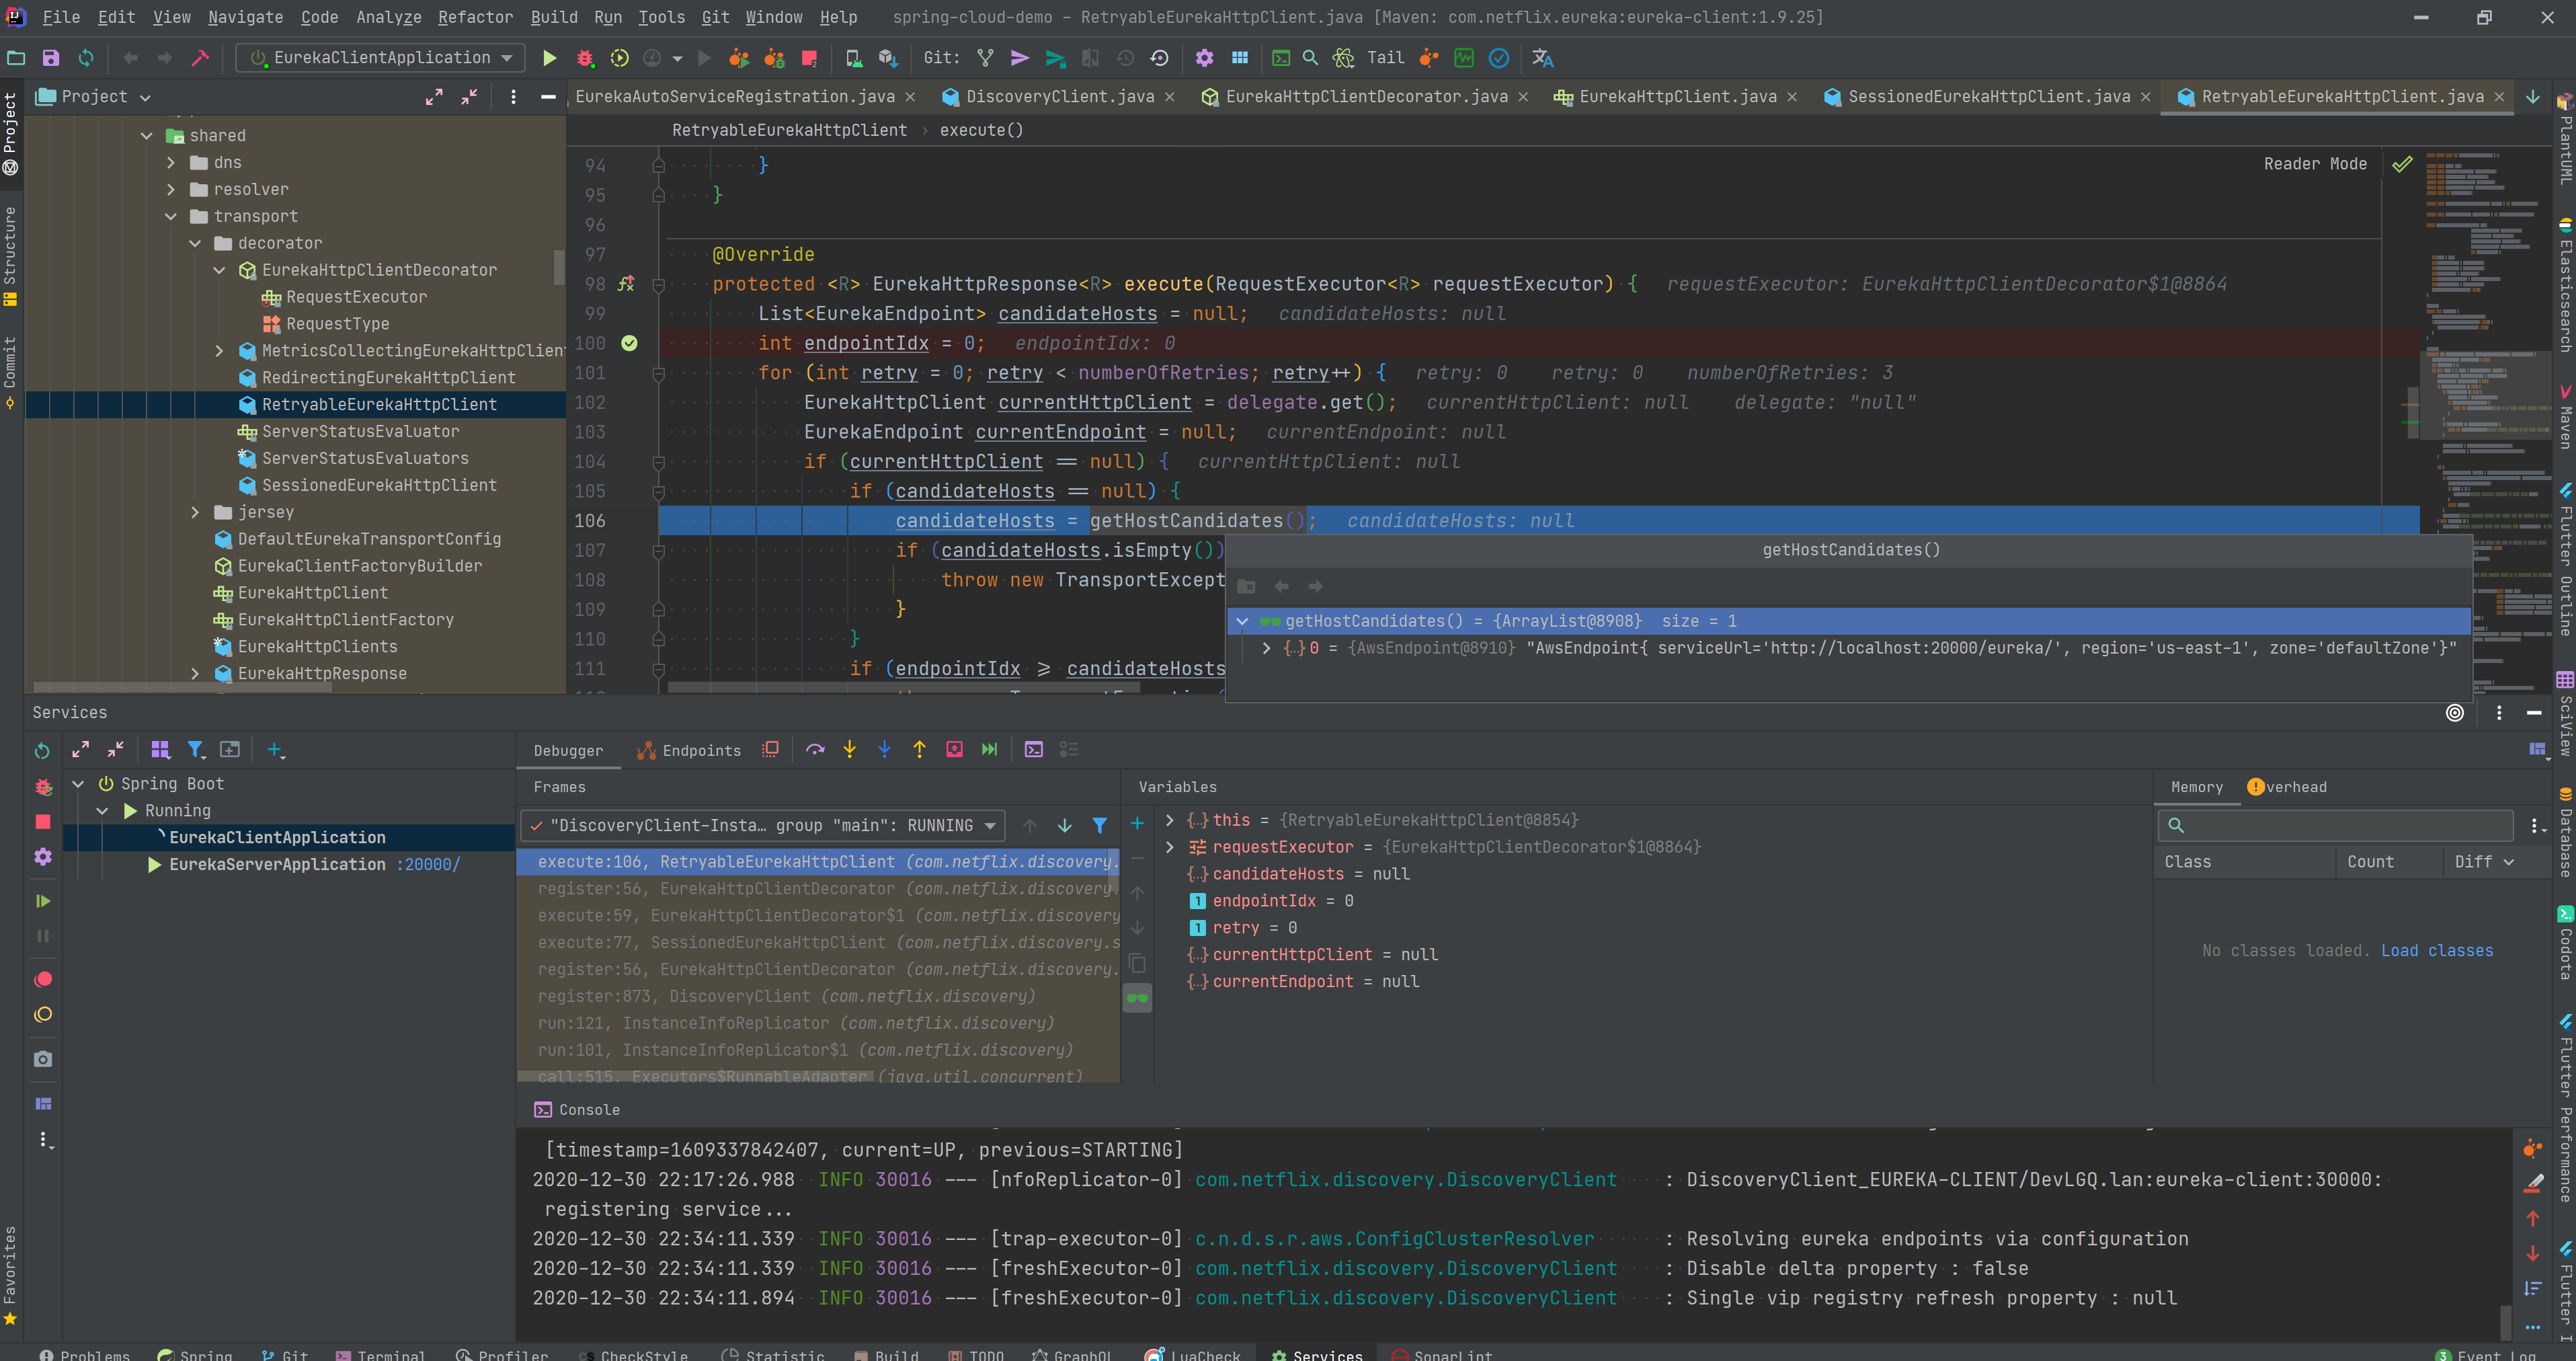The width and height of the screenshot is (2576, 1361).
Task: Switch to the DiscoveryClient.java tab
Action: pos(1059,96)
